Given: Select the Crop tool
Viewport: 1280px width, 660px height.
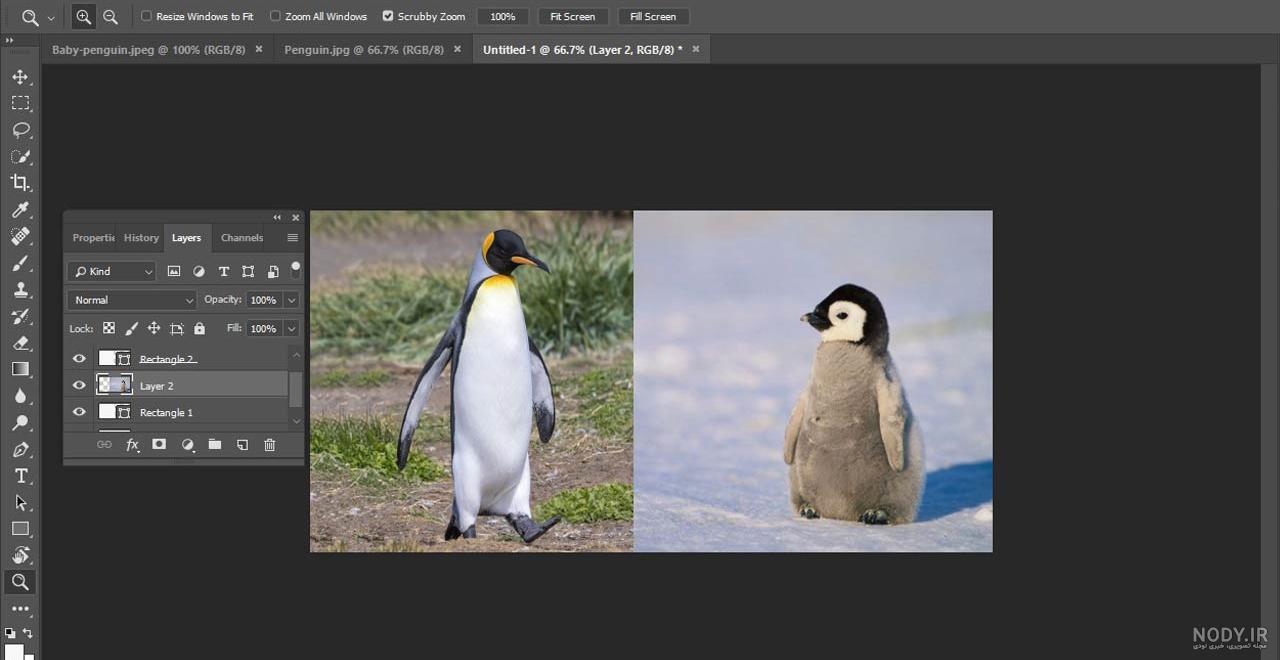Looking at the screenshot, I should point(20,183).
